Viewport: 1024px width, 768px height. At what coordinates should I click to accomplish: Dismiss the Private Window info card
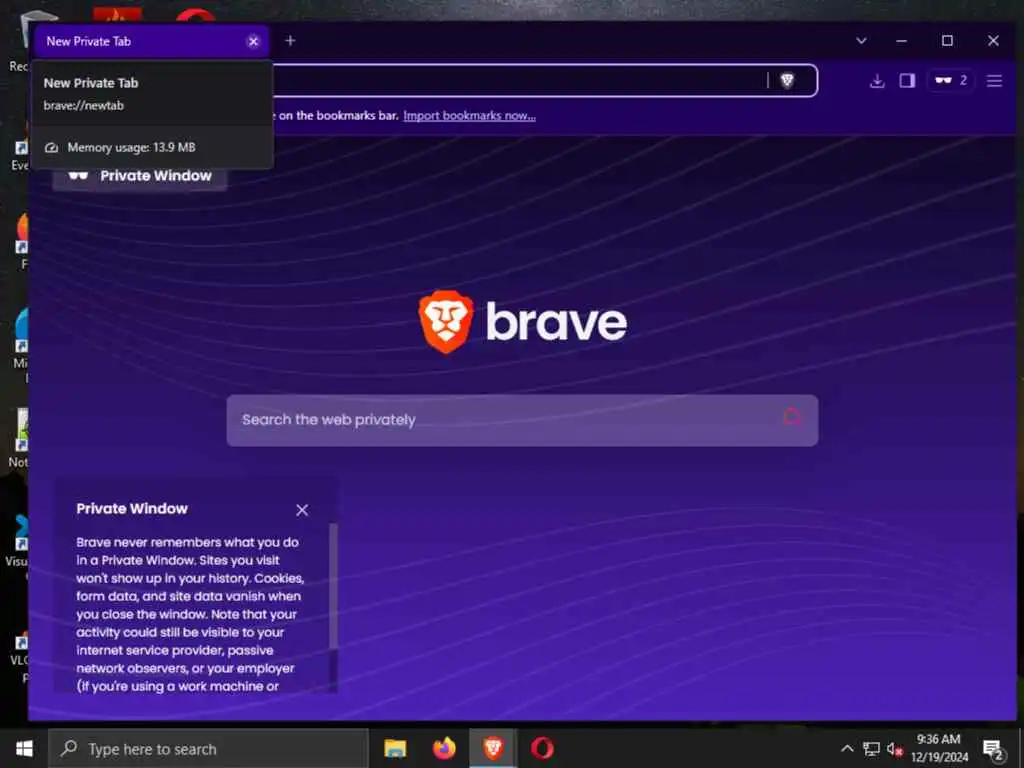click(302, 510)
